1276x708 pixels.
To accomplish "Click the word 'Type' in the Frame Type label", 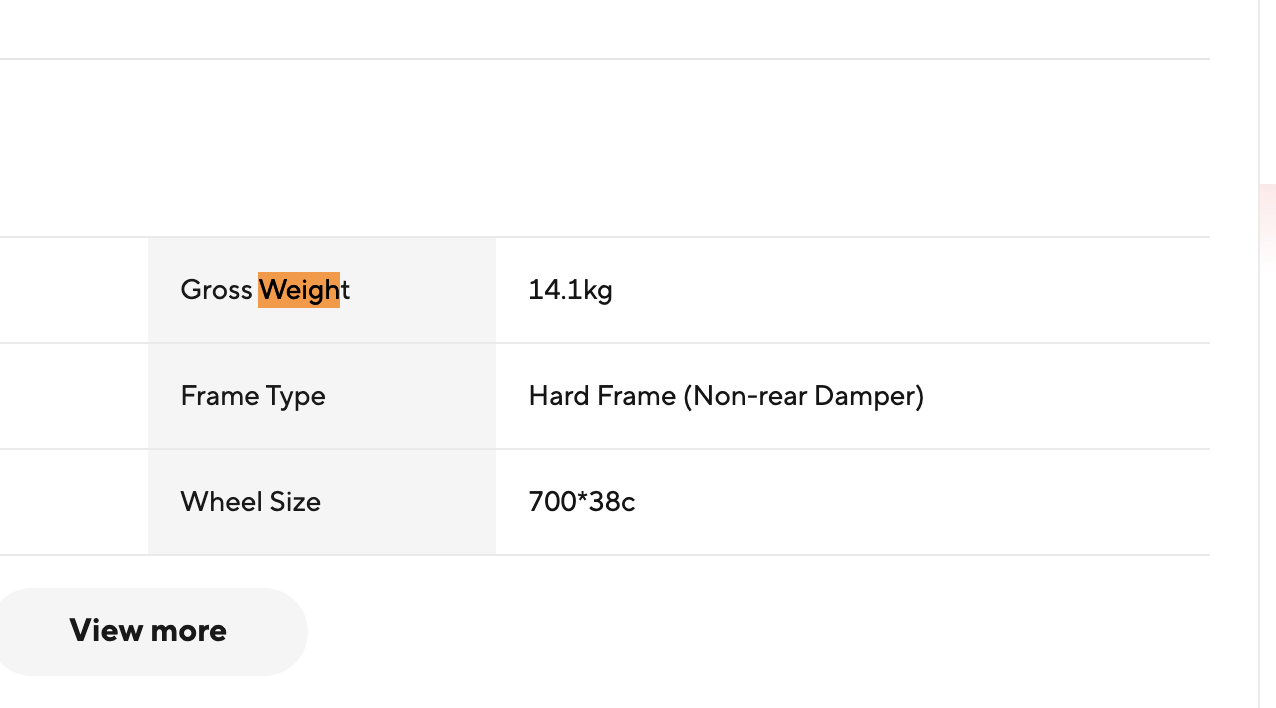I will pos(296,397).
